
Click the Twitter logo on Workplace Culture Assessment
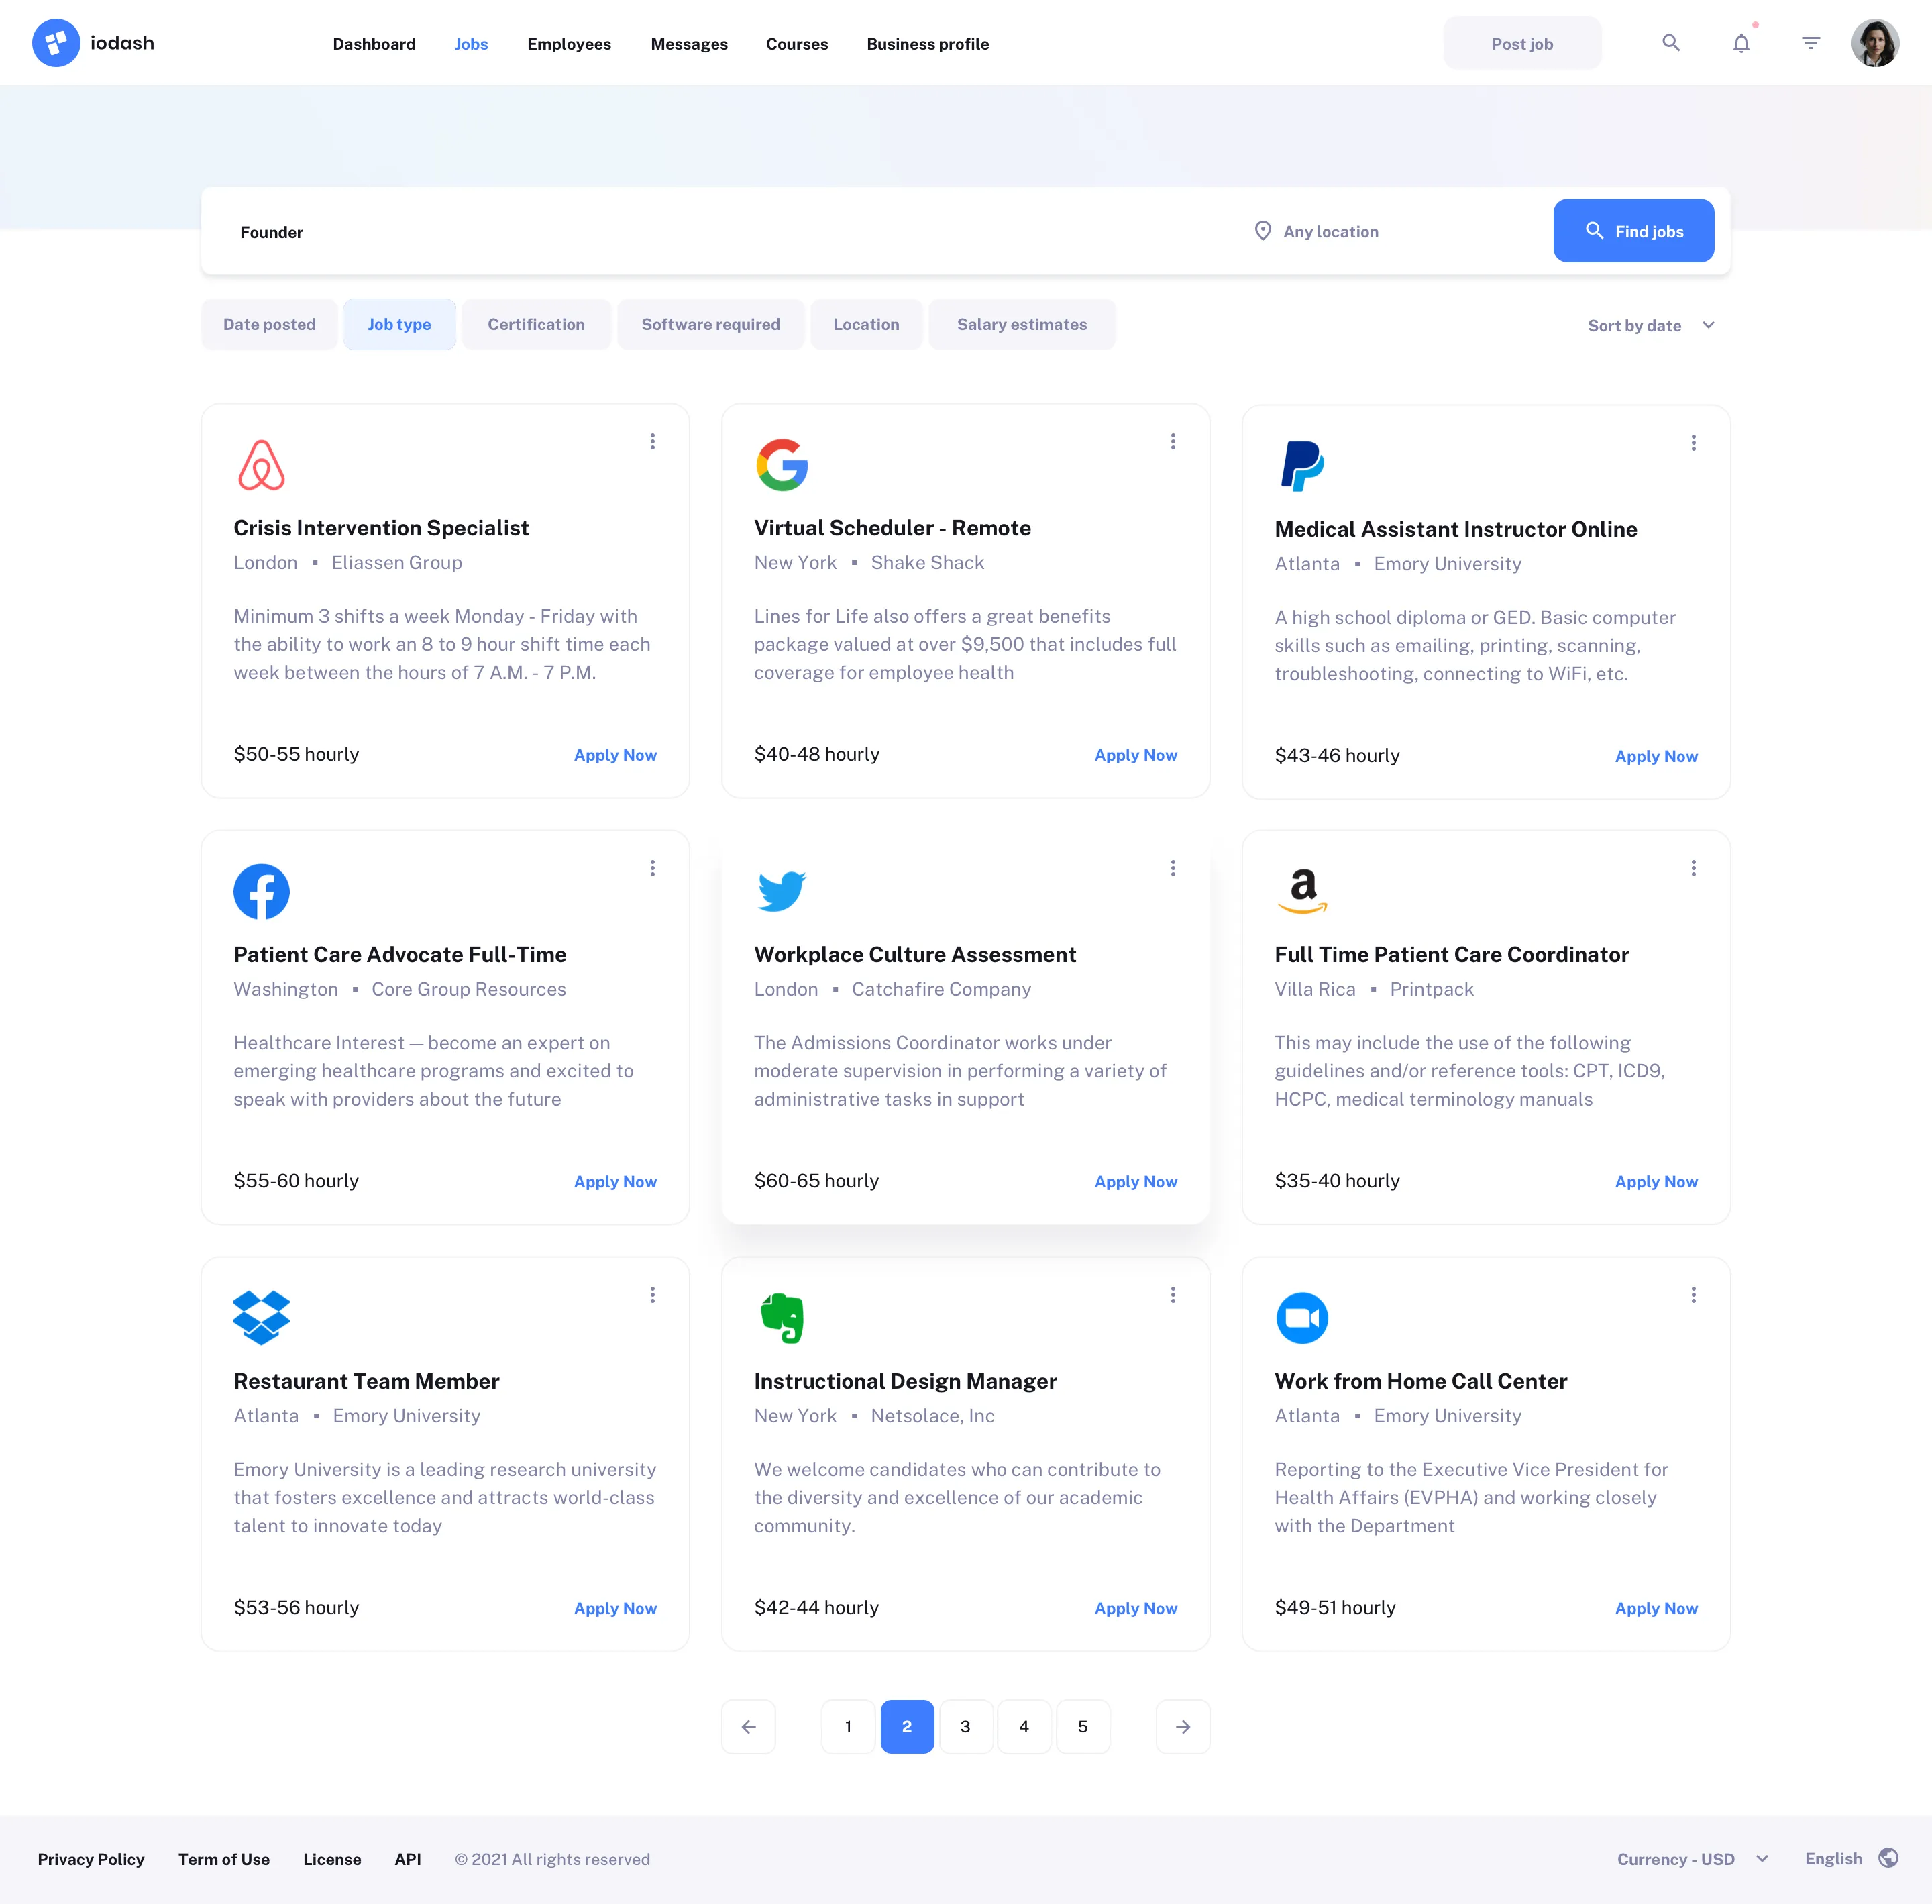pyautogui.click(x=781, y=891)
